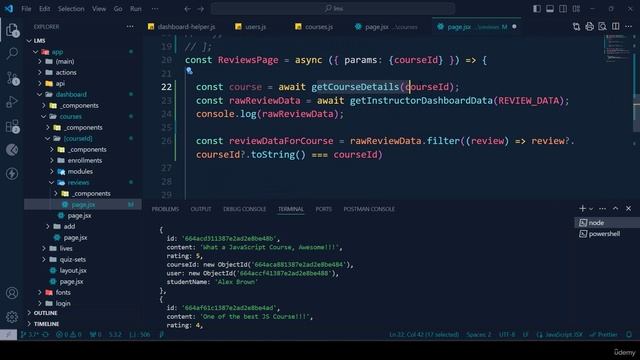640x360 pixels.
Task: Open the Selection menu
Action: point(71,9)
